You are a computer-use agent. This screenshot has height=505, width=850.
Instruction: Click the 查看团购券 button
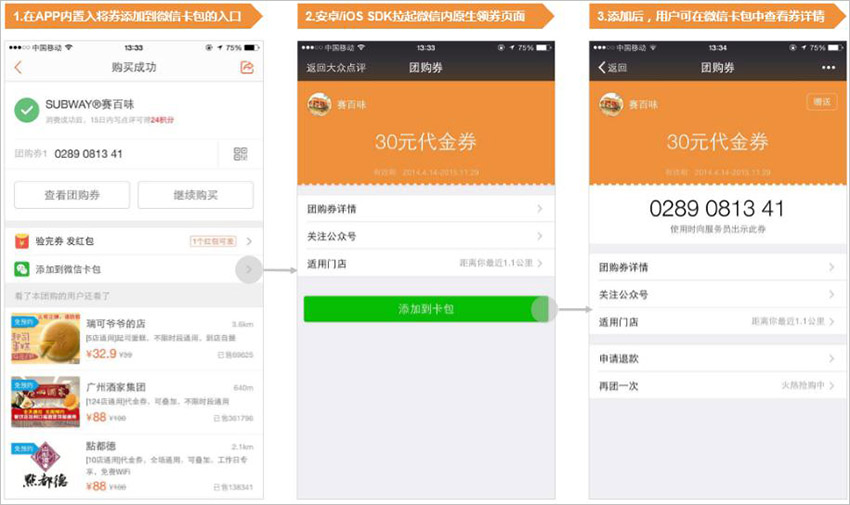72,195
